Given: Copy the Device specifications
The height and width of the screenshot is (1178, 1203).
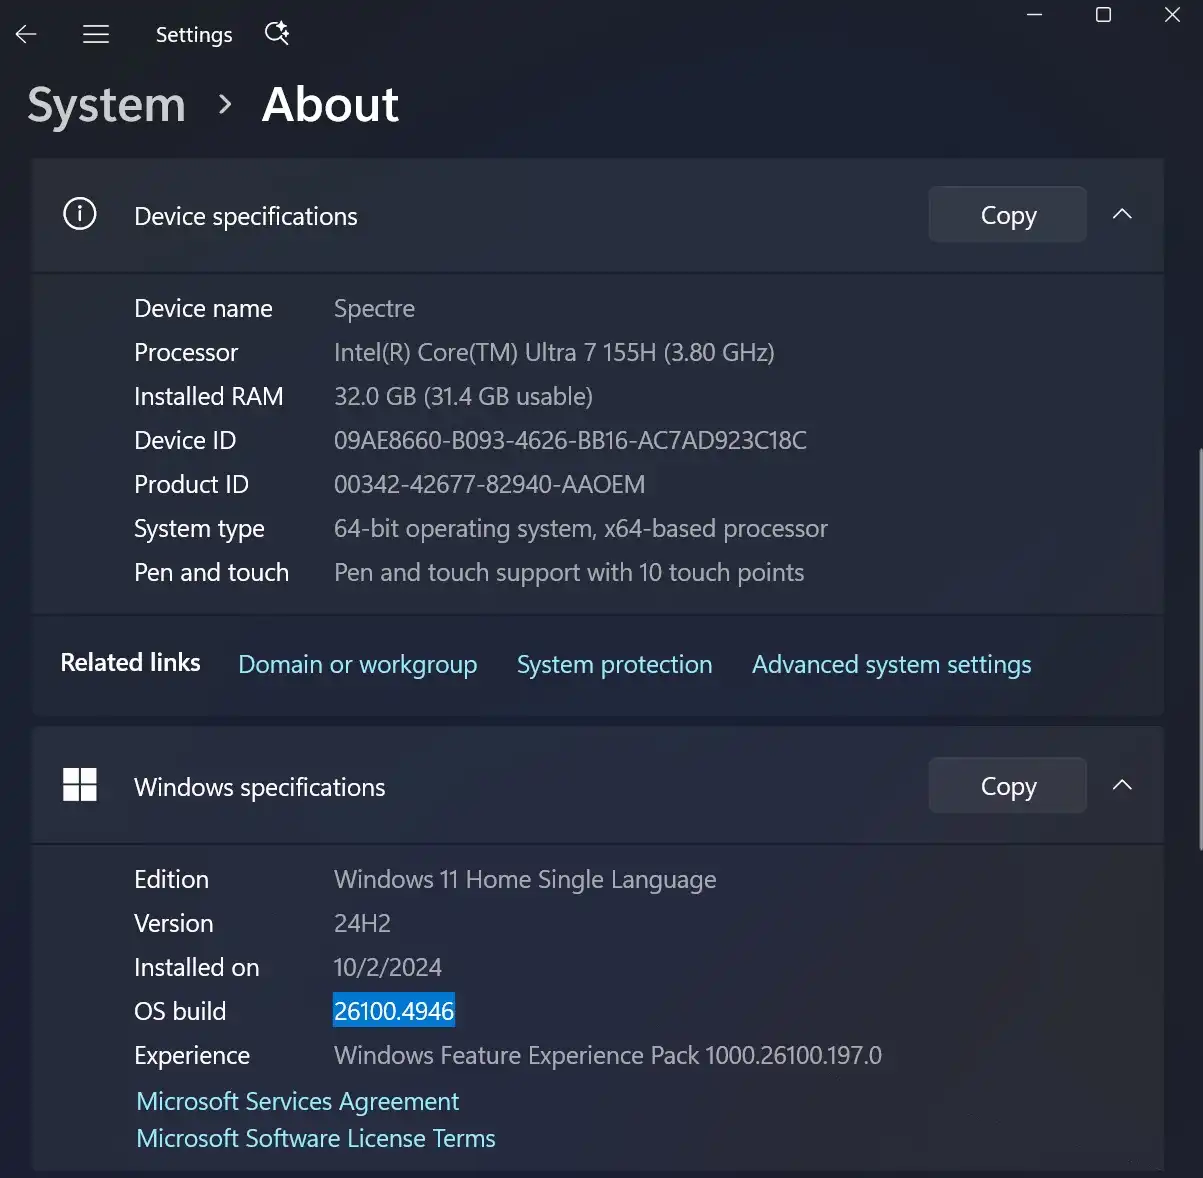Looking at the screenshot, I should (1007, 215).
